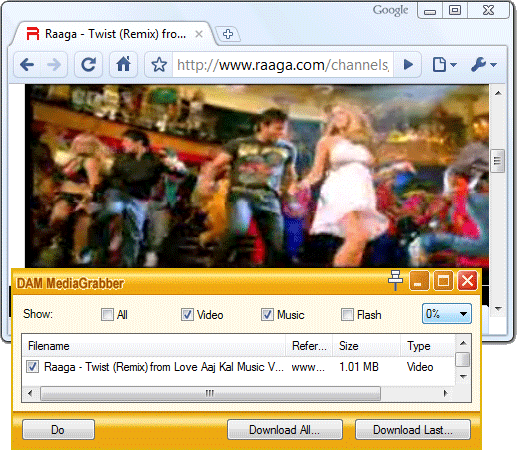
Task: Bookmark this page with the star icon
Action: point(159,65)
